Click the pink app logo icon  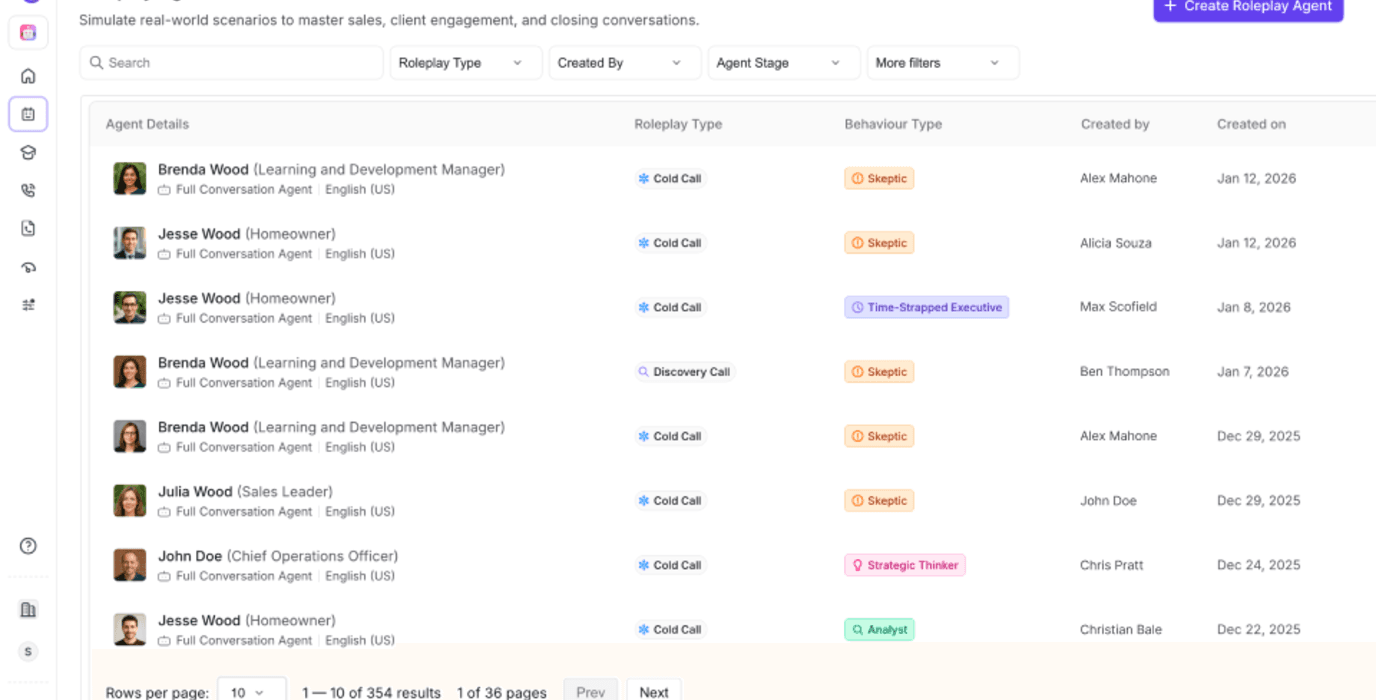28,33
